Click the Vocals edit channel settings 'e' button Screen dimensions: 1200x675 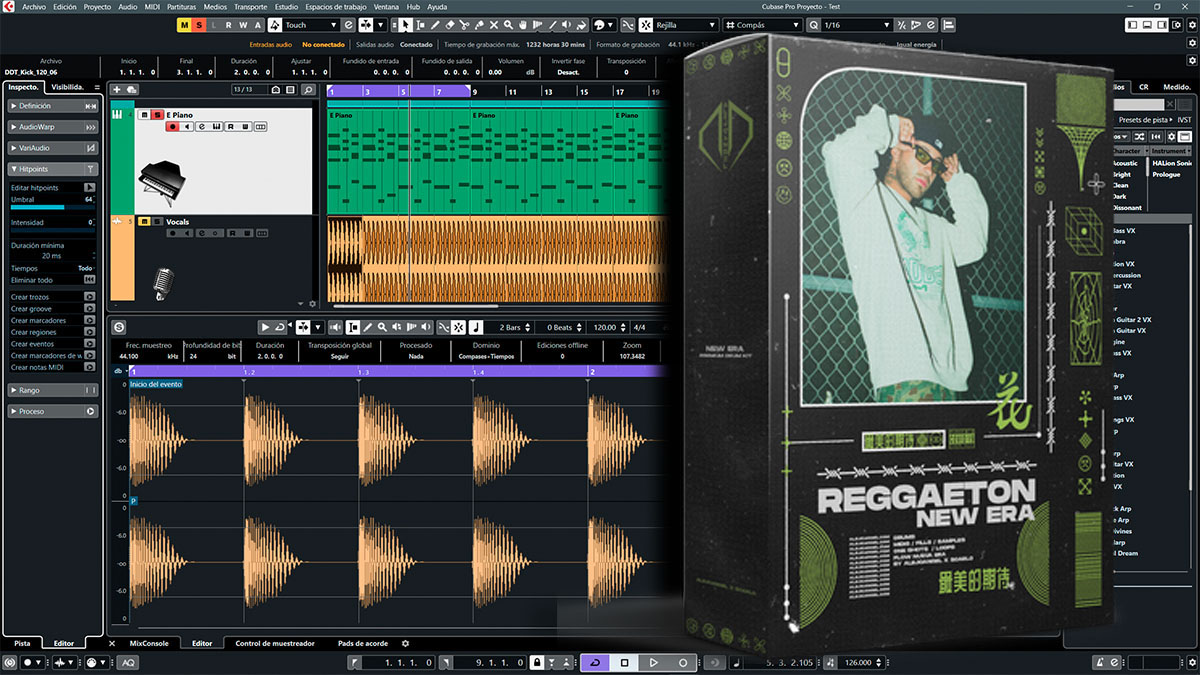click(x=202, y=233)
